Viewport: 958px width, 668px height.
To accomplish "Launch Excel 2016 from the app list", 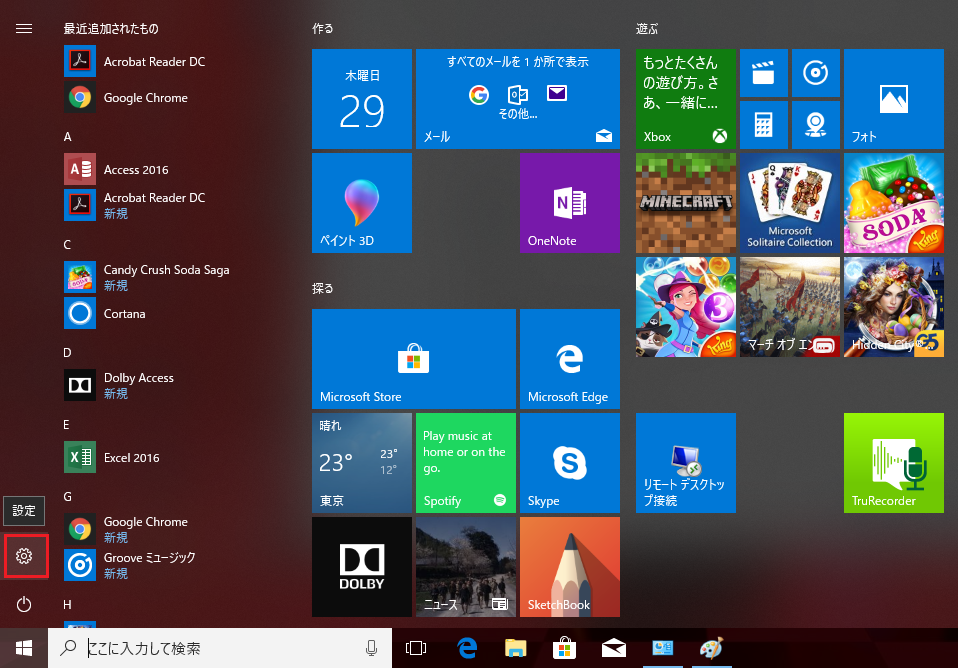I will 112,457.
